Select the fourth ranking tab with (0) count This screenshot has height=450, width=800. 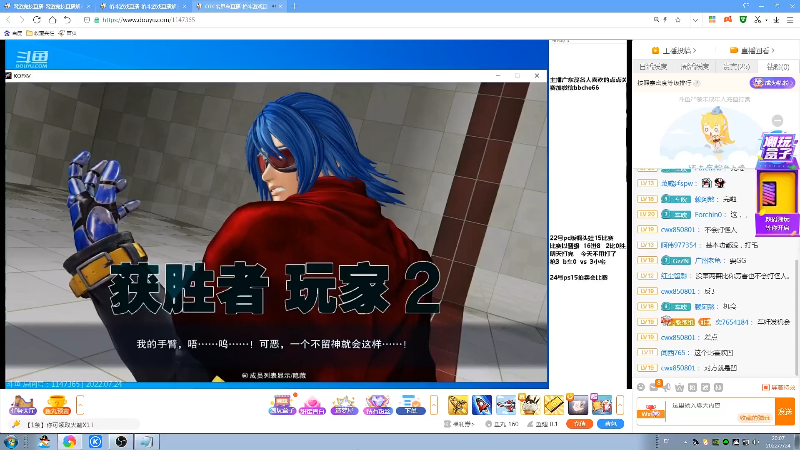[x=778, y=67]
